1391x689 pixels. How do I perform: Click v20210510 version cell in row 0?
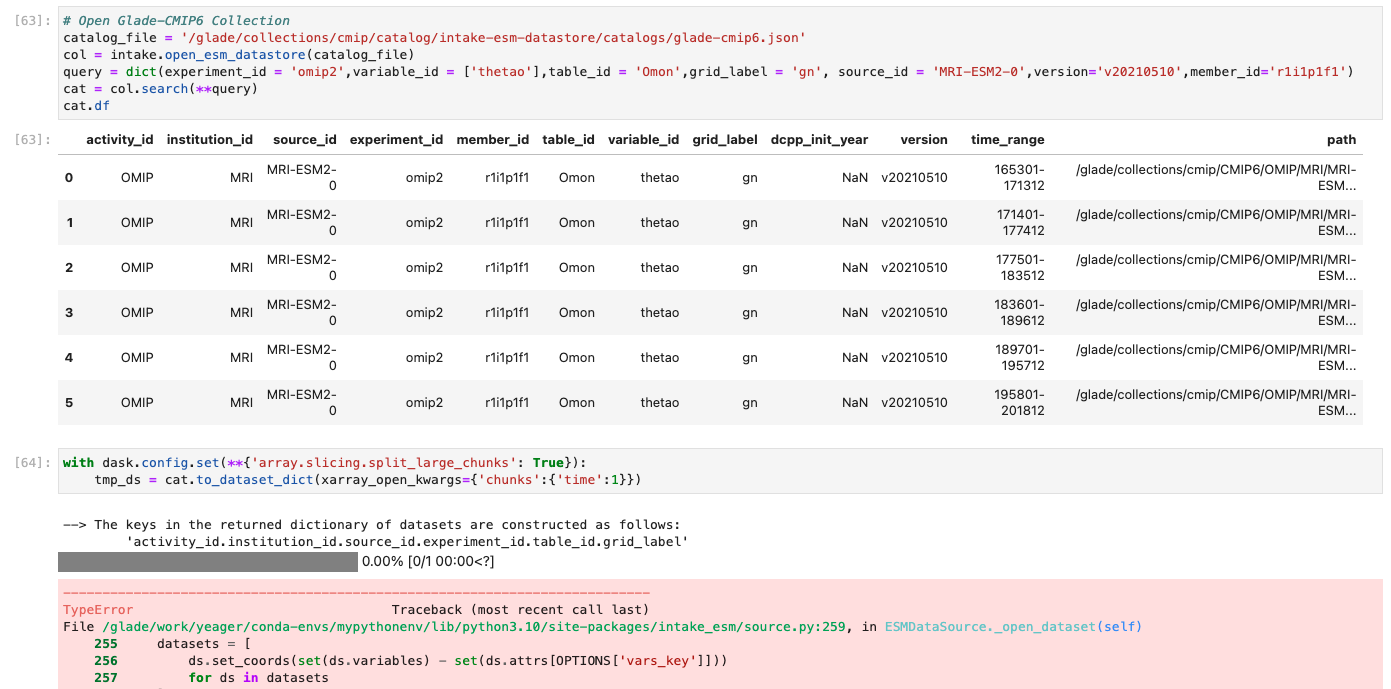pyautogui.click(x=914, y=177)
